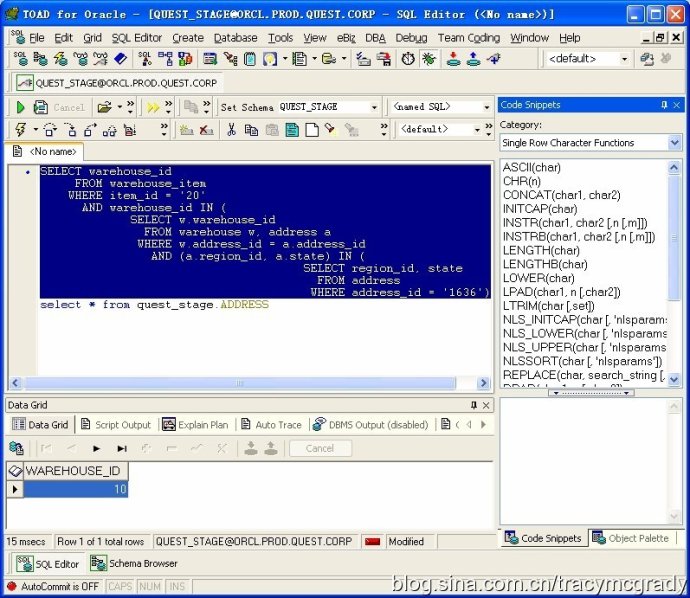Click the blank new page icon

(x=312, y=130)
